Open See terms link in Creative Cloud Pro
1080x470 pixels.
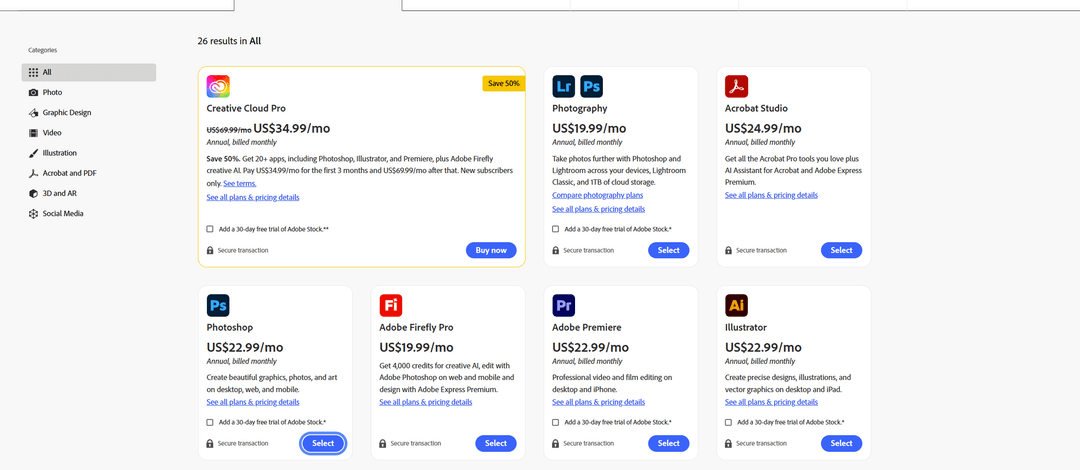(240, 183)
